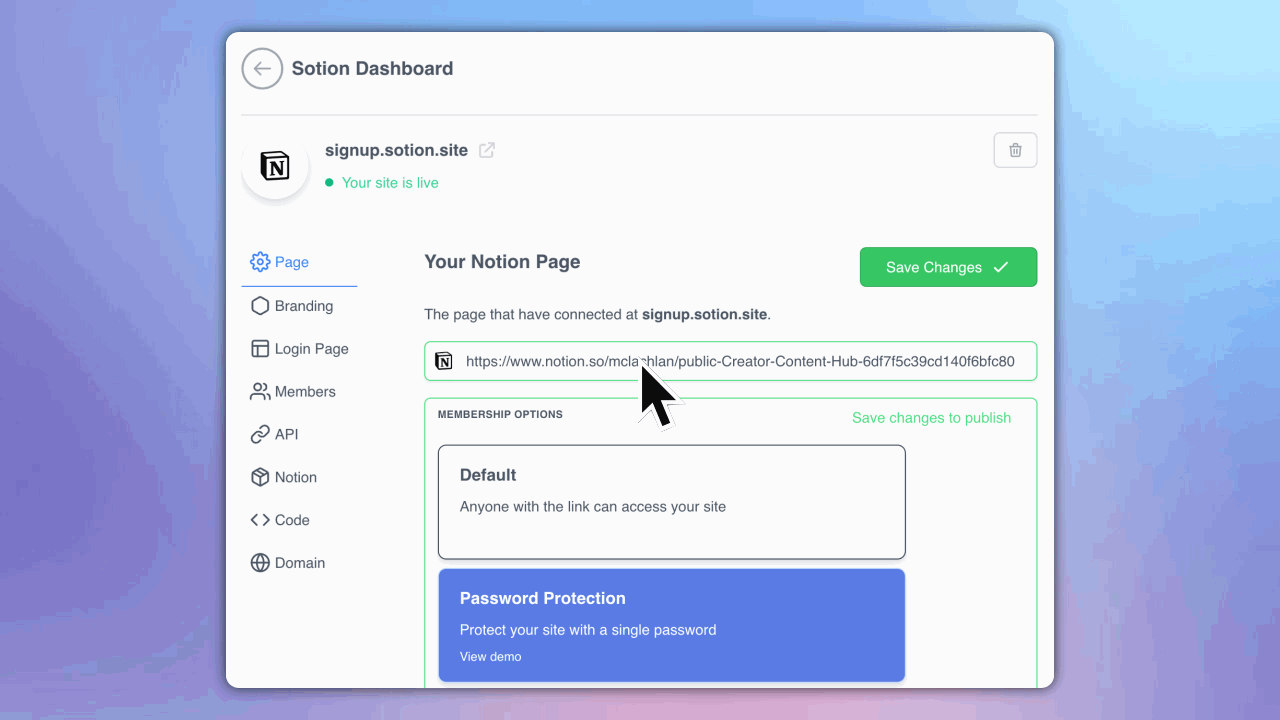
Task: Click the angle brackets icon beside Code
Action: pyautogui.click(x=260, y=520)
